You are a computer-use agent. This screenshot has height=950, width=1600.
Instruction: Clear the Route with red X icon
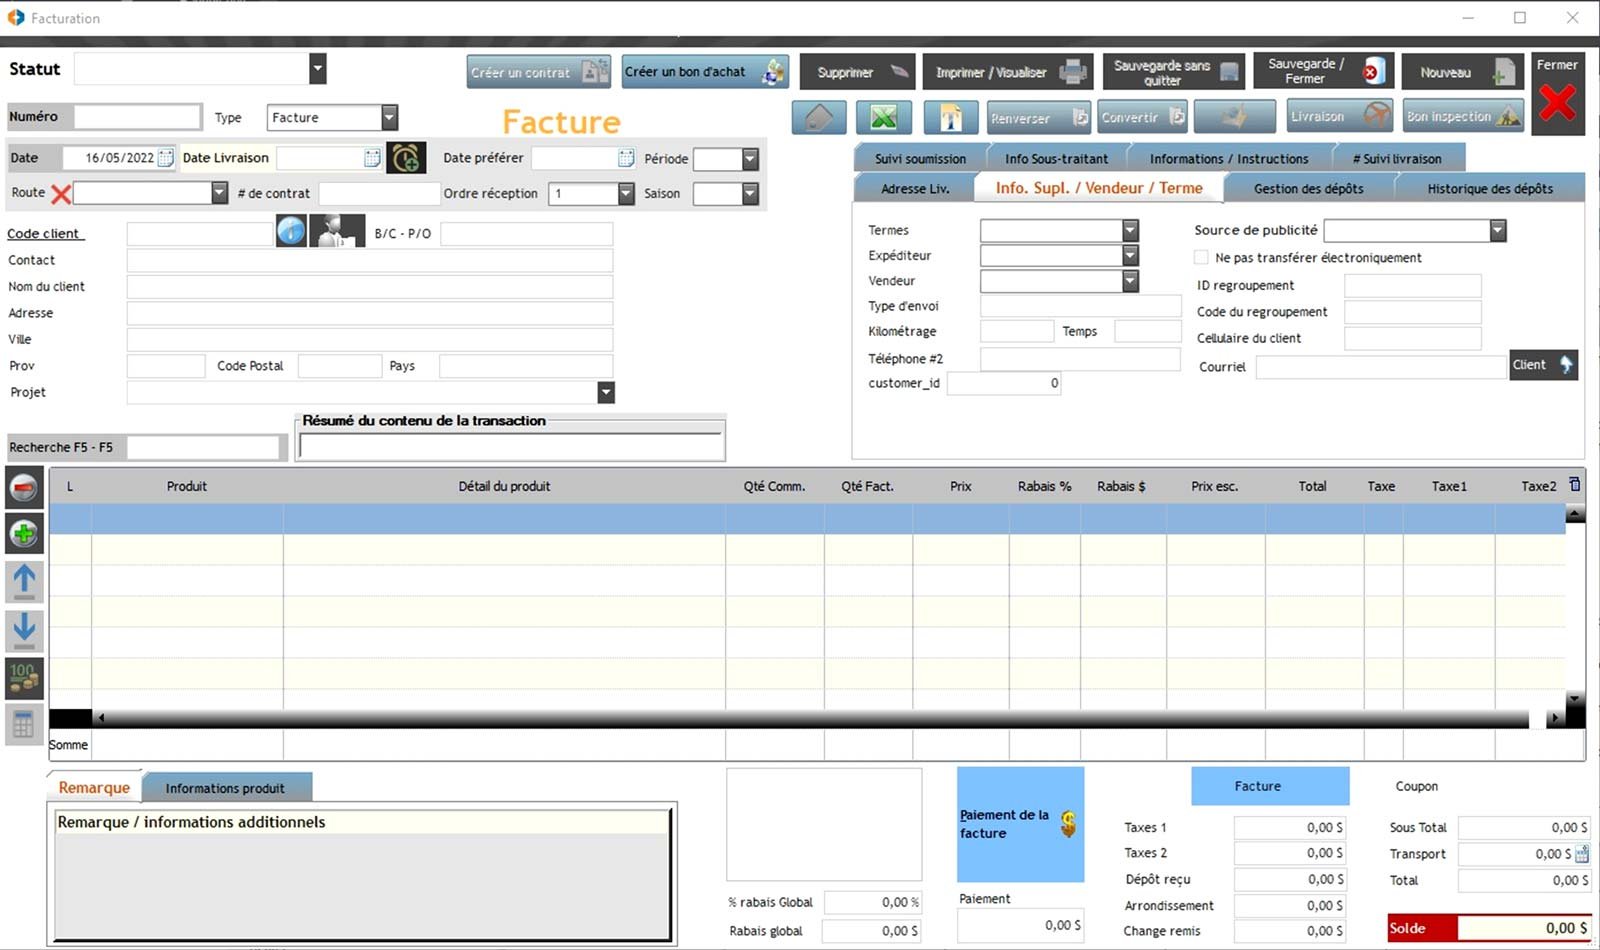pos(61,194)
